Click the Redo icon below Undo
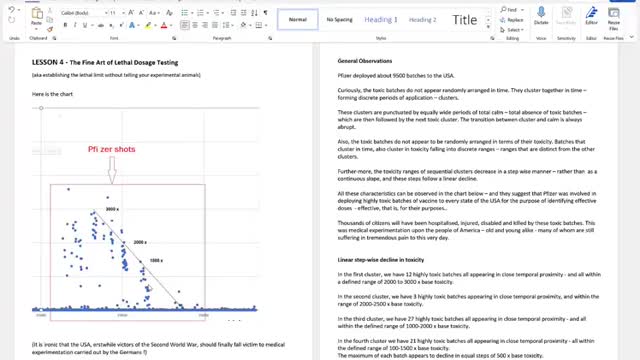 11,20
